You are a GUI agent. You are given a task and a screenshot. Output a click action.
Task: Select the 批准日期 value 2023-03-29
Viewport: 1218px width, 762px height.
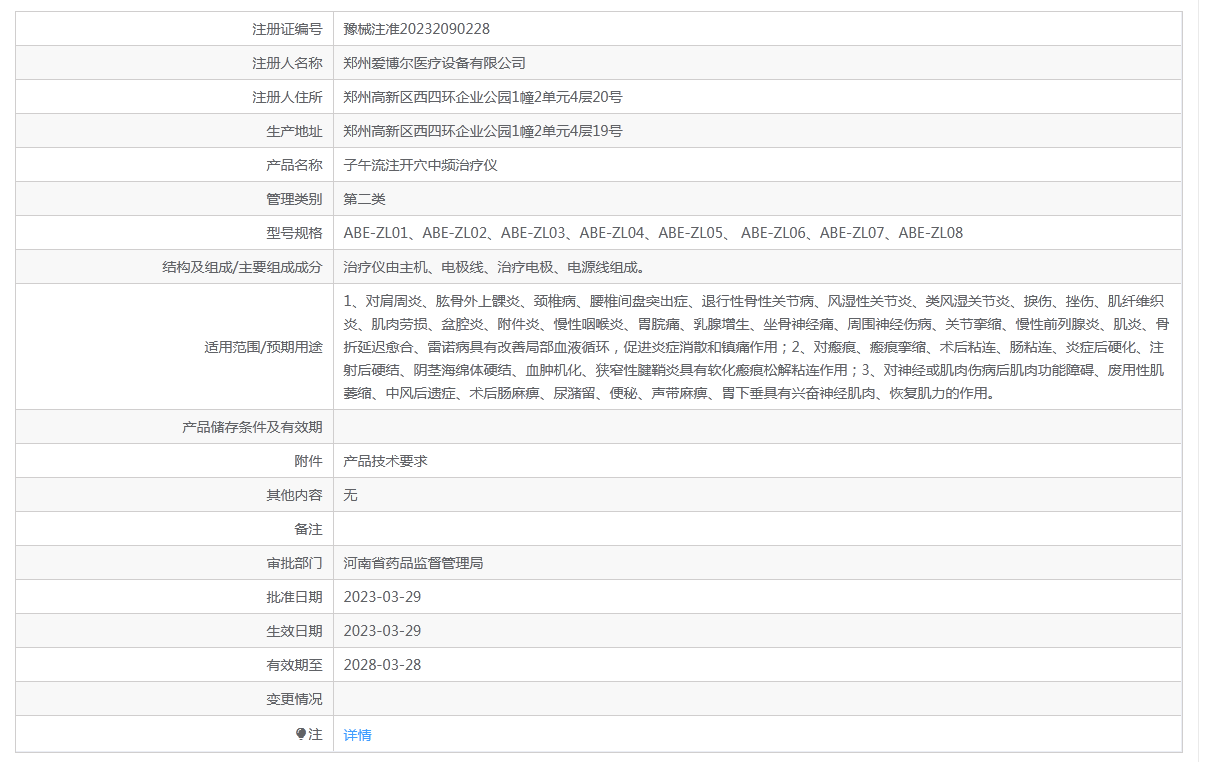pyautogui.click(x=382, y=597)
